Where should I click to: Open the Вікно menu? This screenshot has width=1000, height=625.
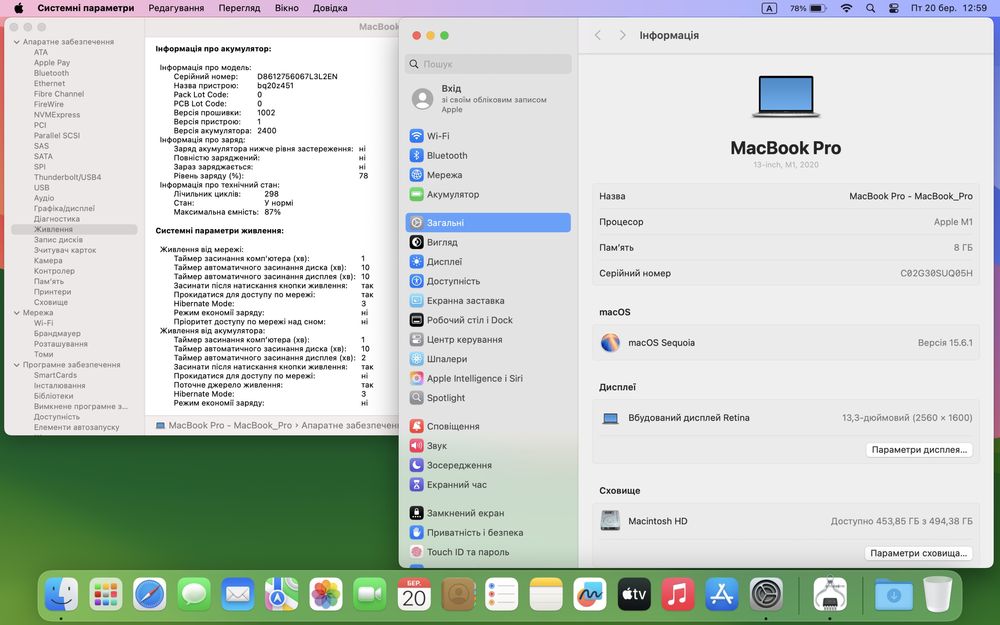(x=287, y=8)
